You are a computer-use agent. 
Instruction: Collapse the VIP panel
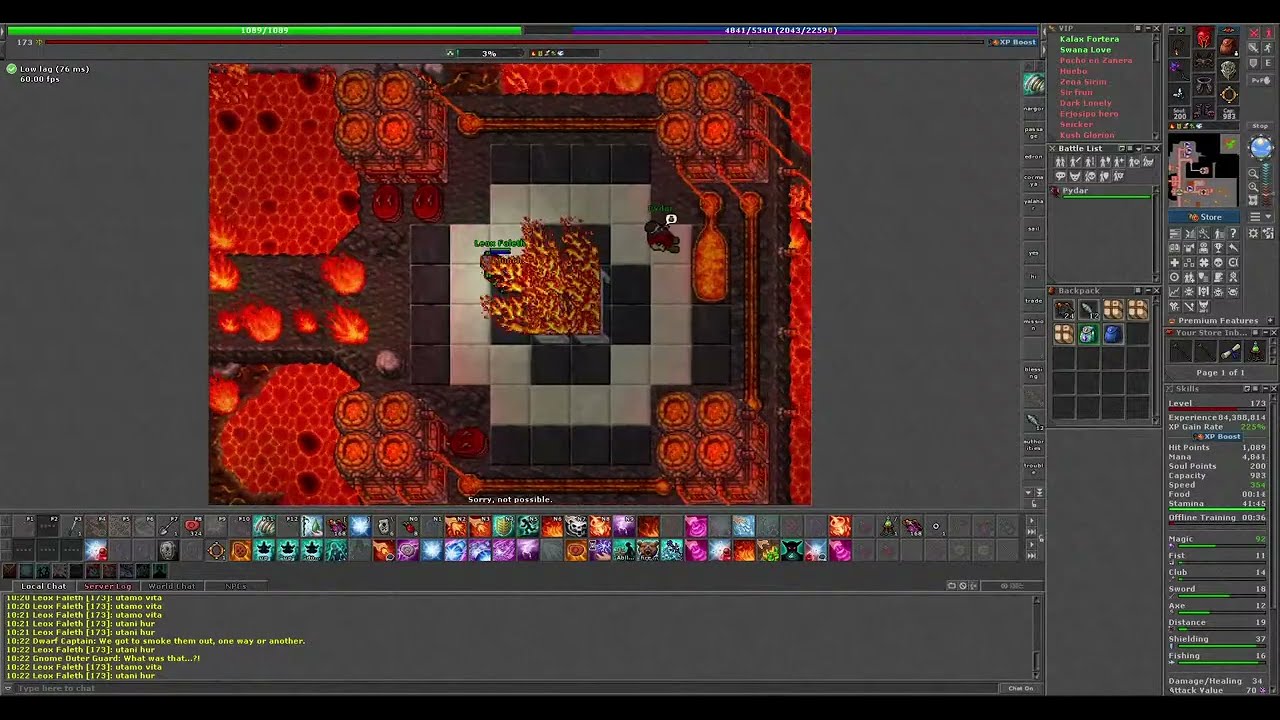click(x=1147, y=28)
